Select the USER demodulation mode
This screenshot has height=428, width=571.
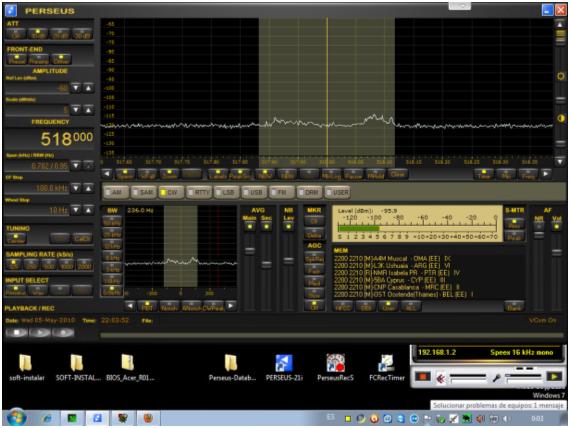tap(337, 192)
